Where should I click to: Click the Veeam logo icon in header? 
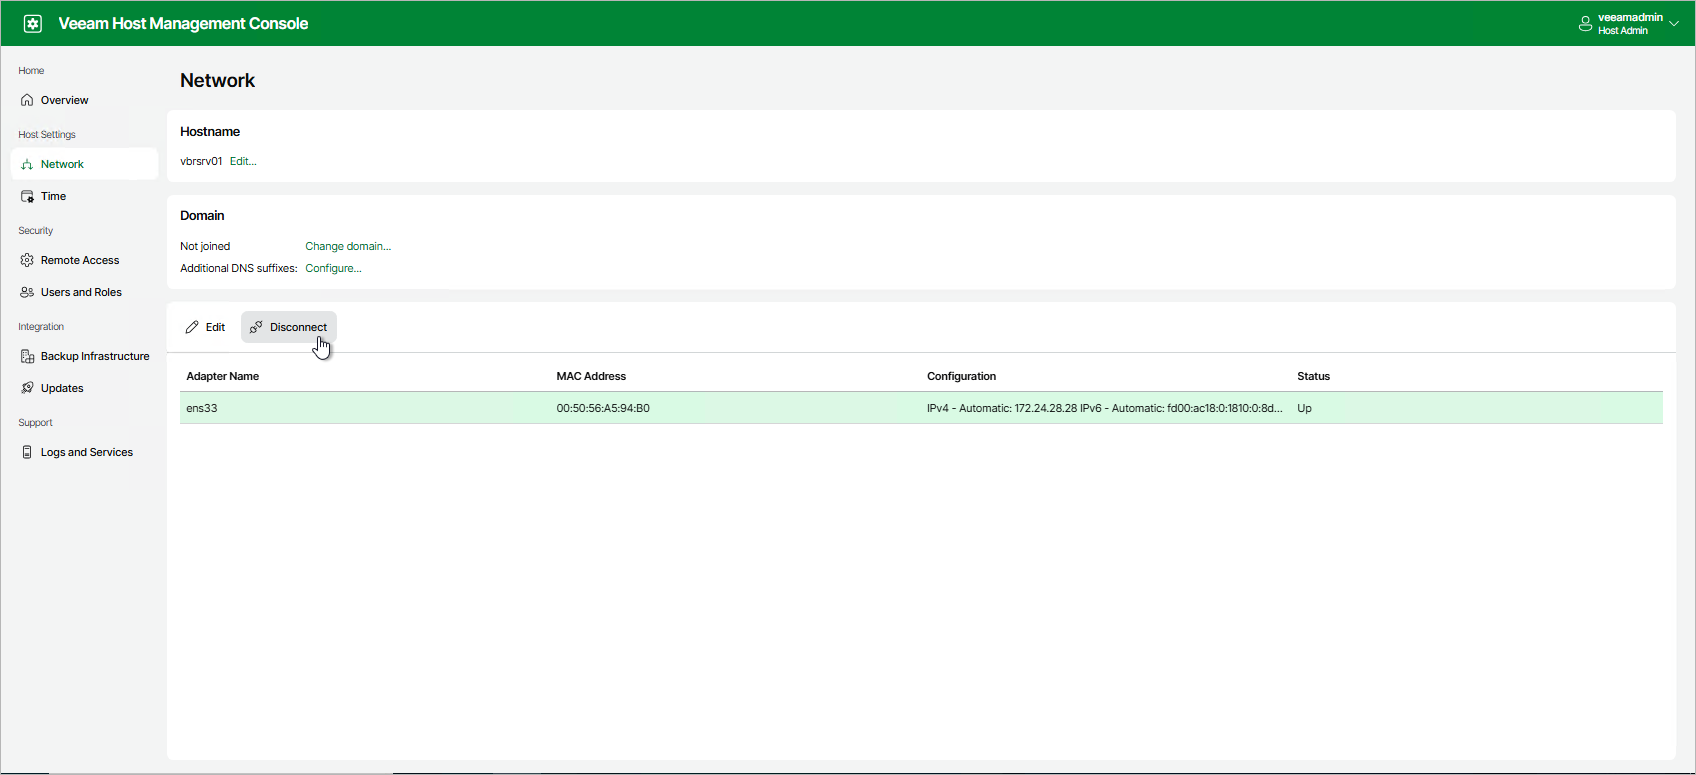[33, 23]
